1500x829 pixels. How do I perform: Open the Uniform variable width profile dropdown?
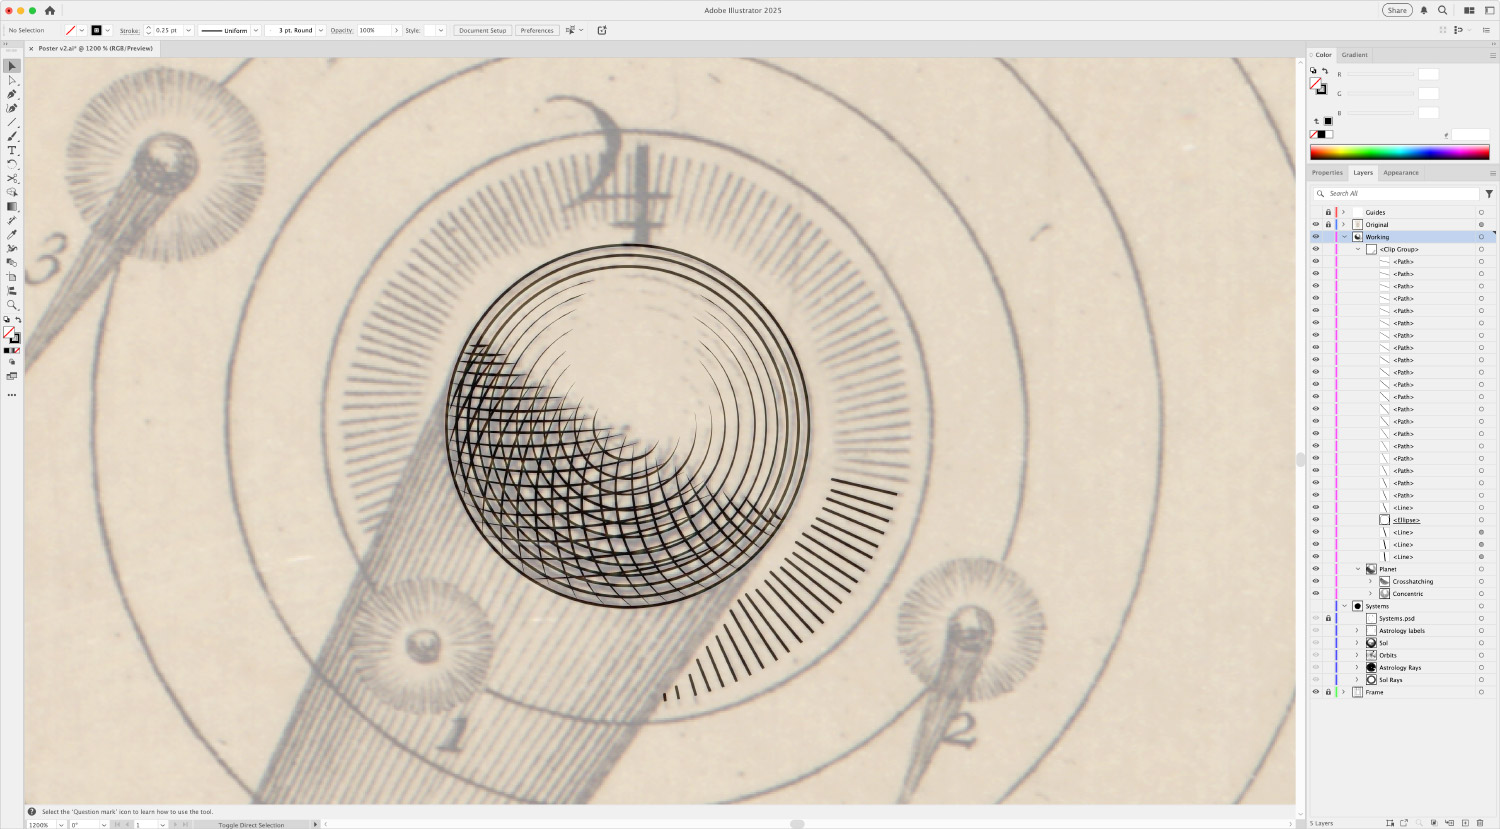(256, 30)
